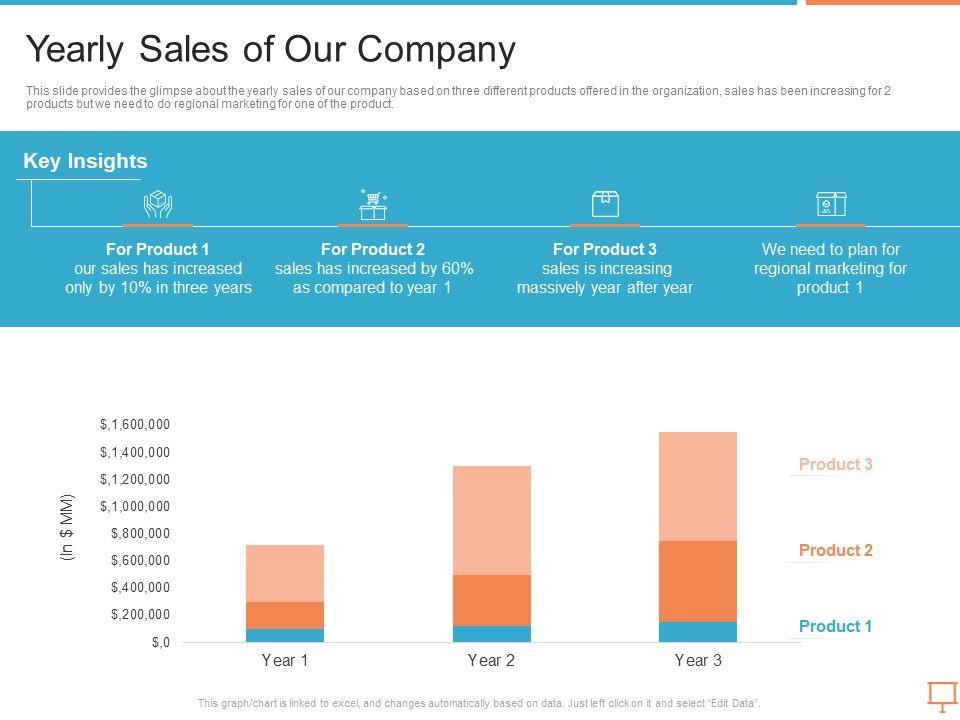960x720 pixels.
Task: Click the Year 2 Product 2 bar segment
Action: pyautogui.click(x=492, y=600)
